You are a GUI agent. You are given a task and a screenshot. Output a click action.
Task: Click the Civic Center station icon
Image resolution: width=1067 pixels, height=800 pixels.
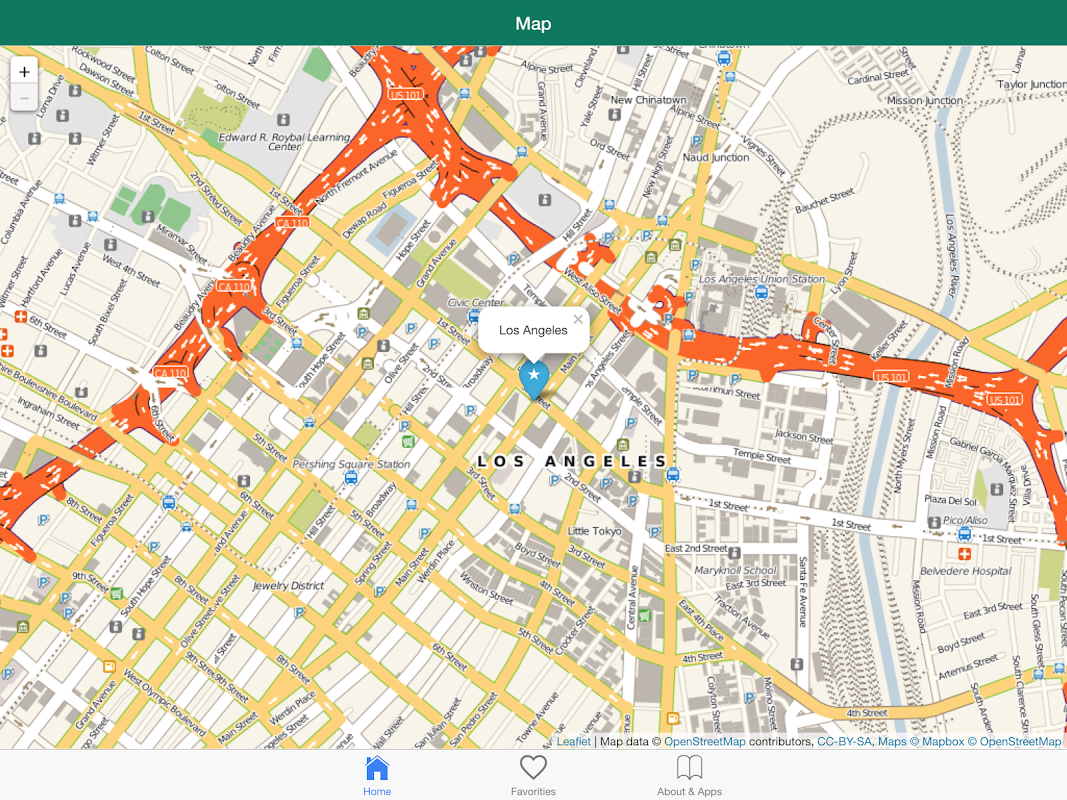pos(474,316)
